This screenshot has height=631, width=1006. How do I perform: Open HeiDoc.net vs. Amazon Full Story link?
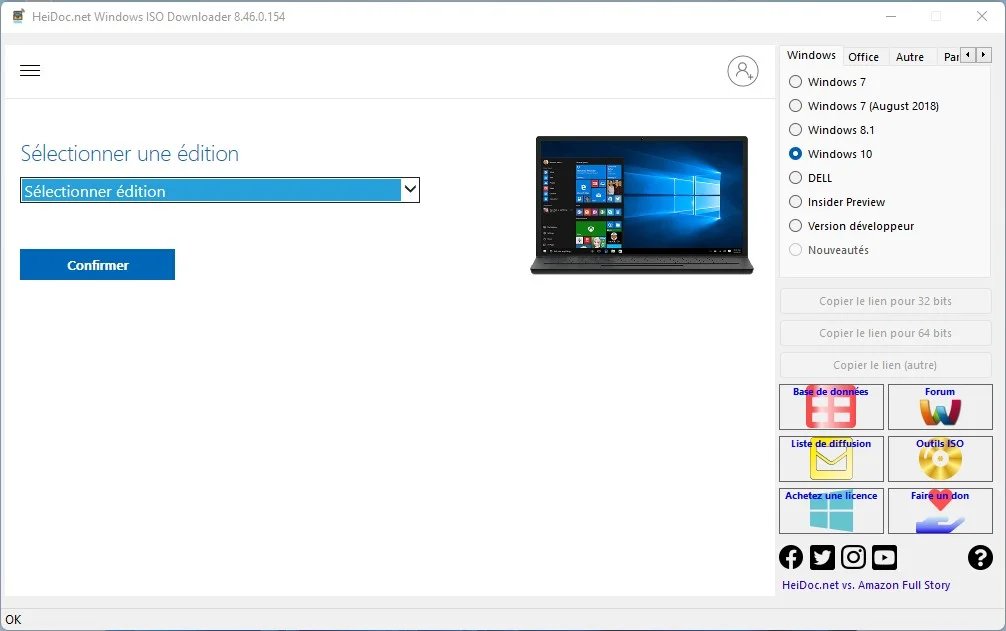tap(865, 585)
